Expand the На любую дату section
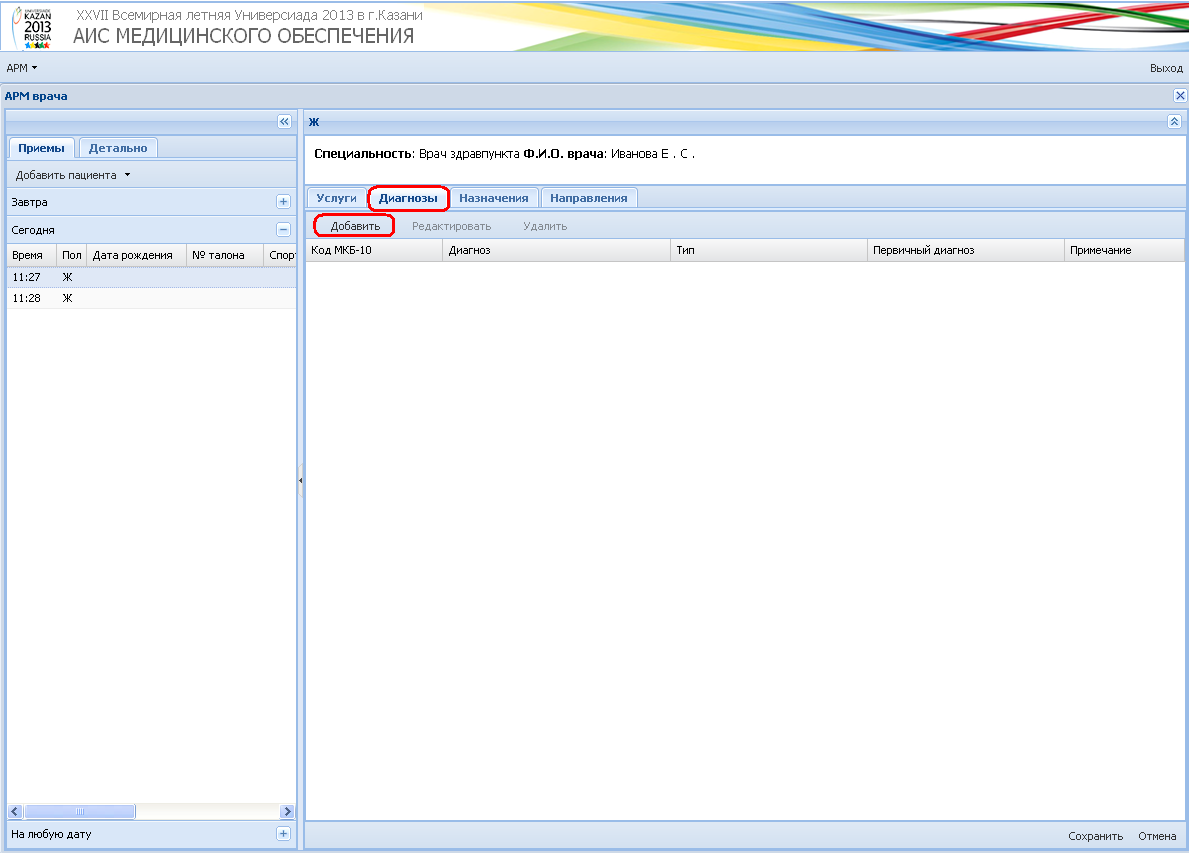Image resolution: width=1189 pixels, height=853 pixels. tap(284, 834)
